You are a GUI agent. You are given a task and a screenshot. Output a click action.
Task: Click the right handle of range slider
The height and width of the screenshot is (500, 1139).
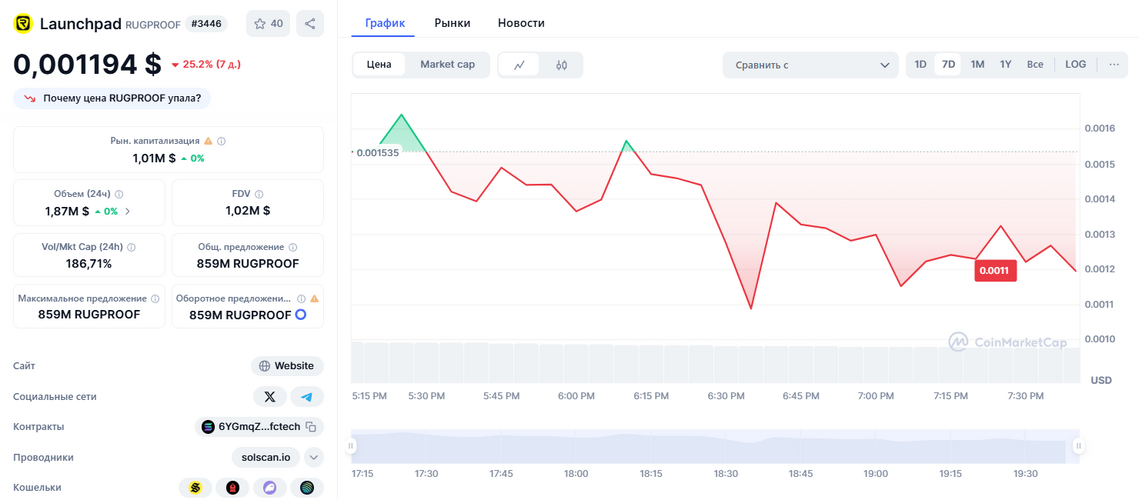pos(1078,446)
